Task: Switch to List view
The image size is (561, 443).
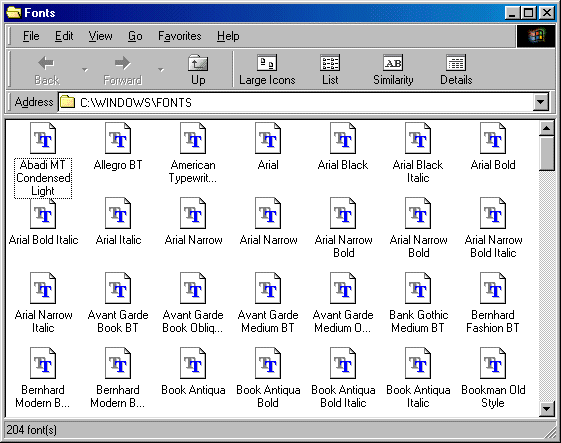Action: click(x=330, y=69)
